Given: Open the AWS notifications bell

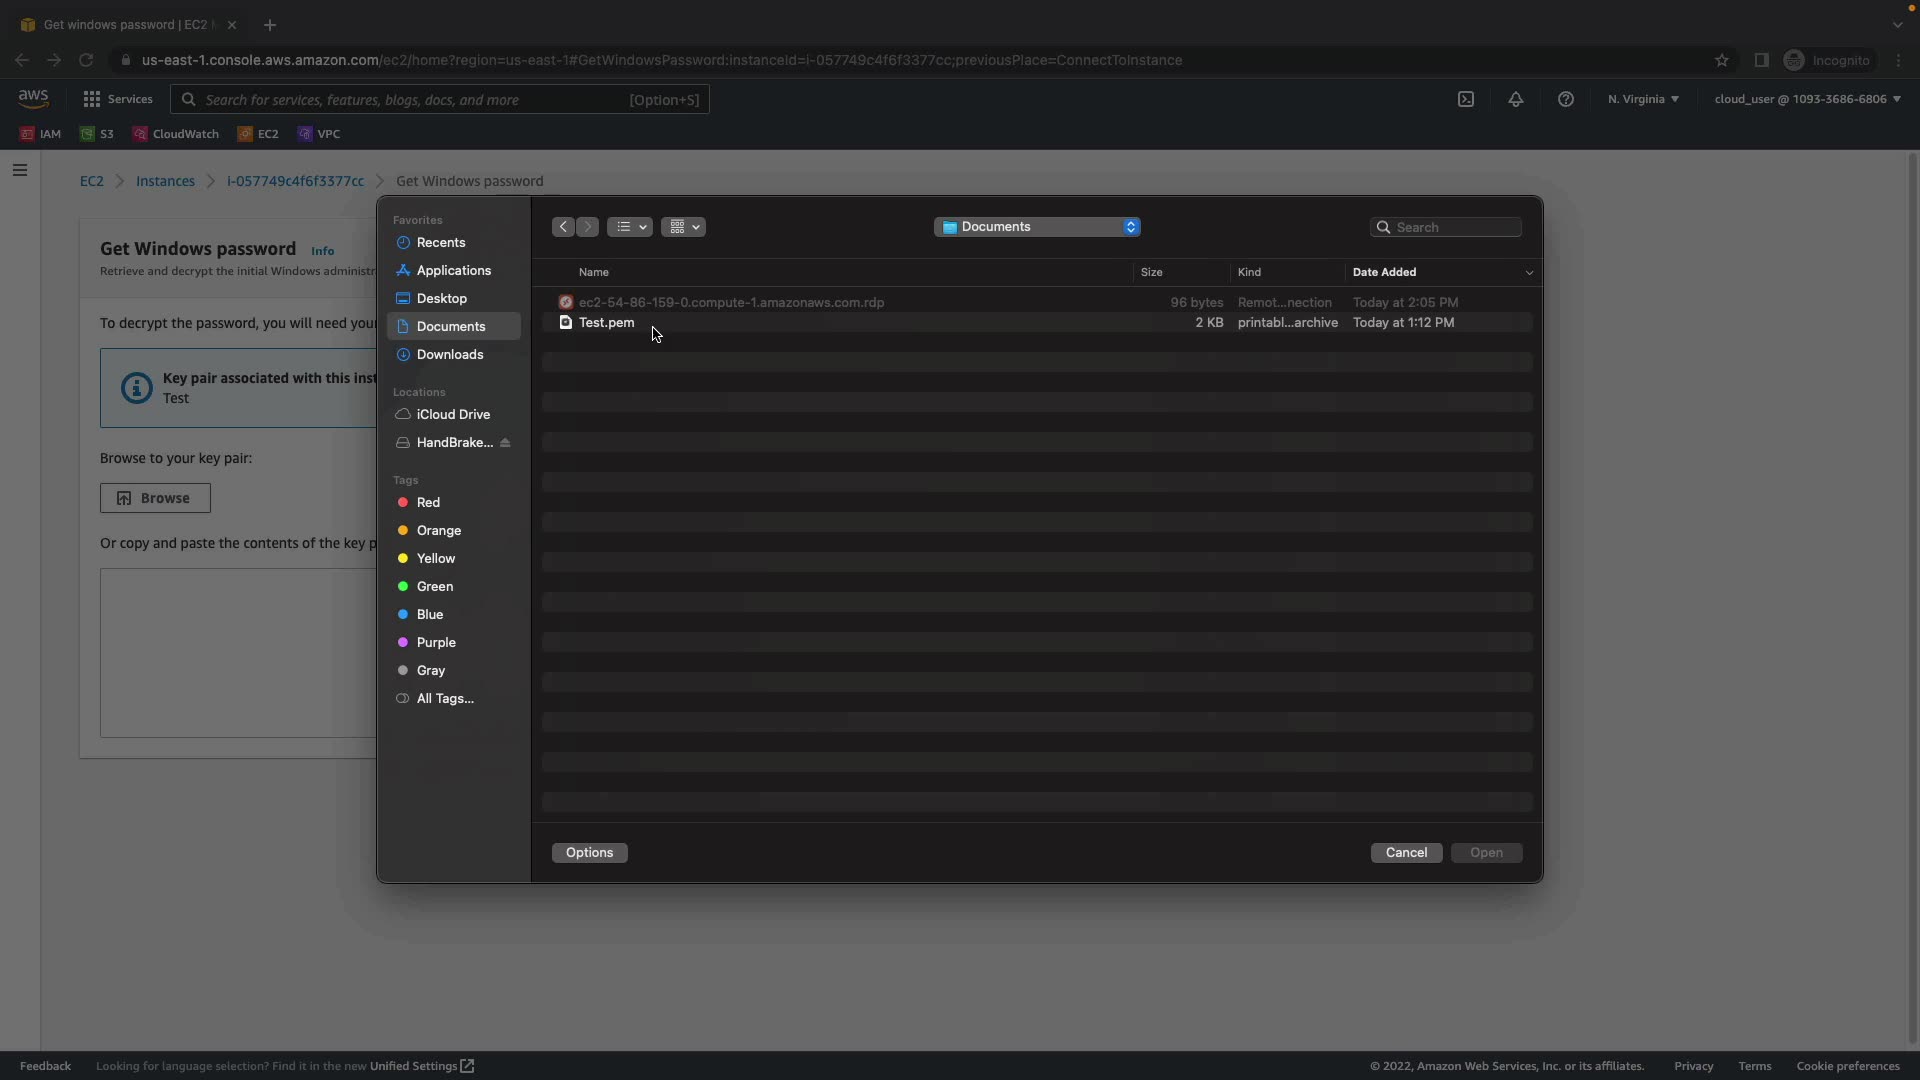Looking at the screenshot, I should tap(1516, 99).
